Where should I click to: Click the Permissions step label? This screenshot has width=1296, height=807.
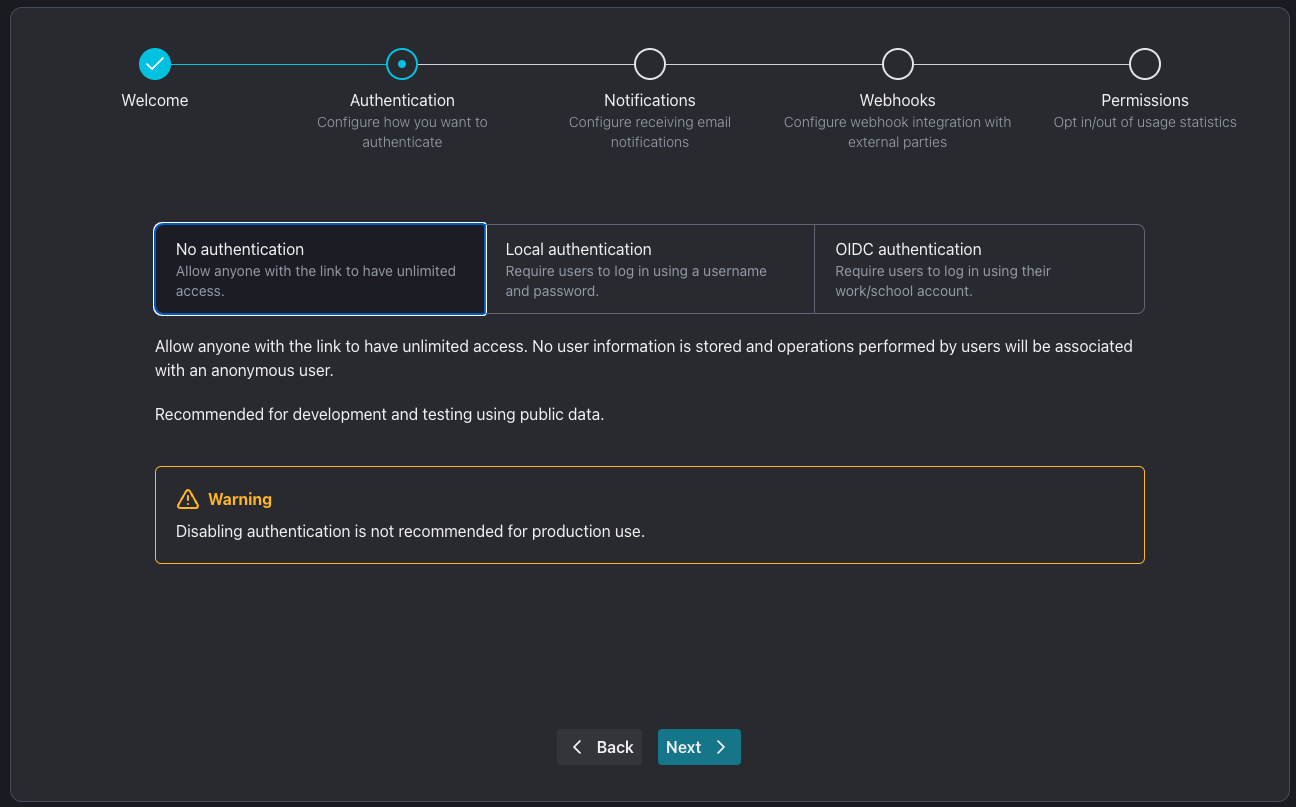coord(1145,100)
